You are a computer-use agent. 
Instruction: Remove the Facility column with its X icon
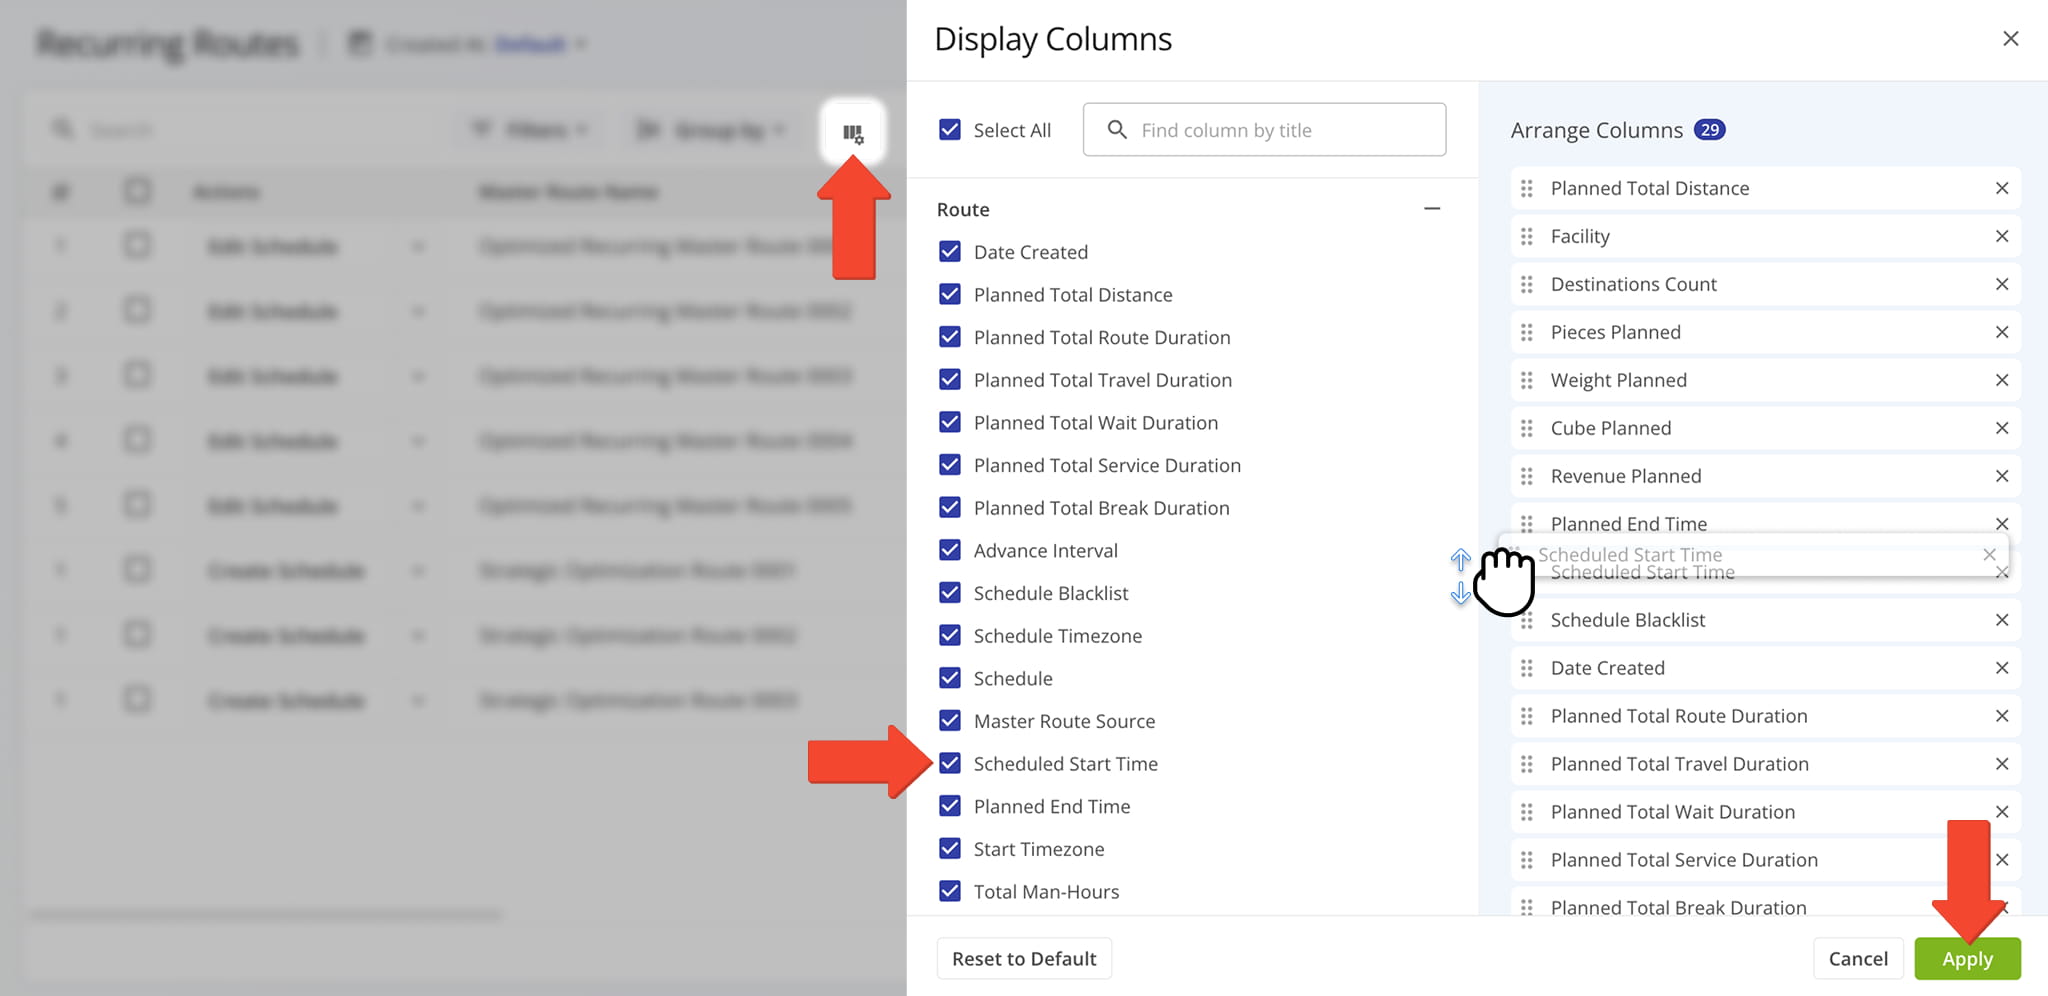[x=2003, y=236]
